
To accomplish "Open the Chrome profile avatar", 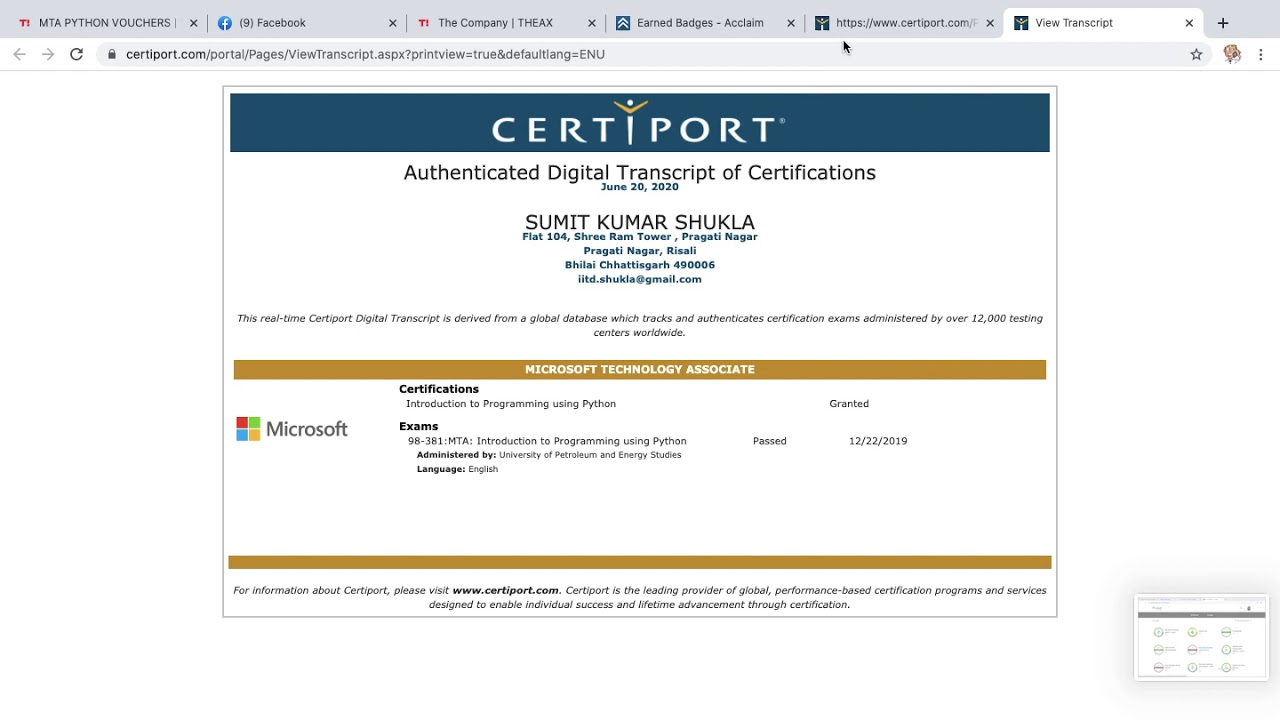I will point(1232,54).
